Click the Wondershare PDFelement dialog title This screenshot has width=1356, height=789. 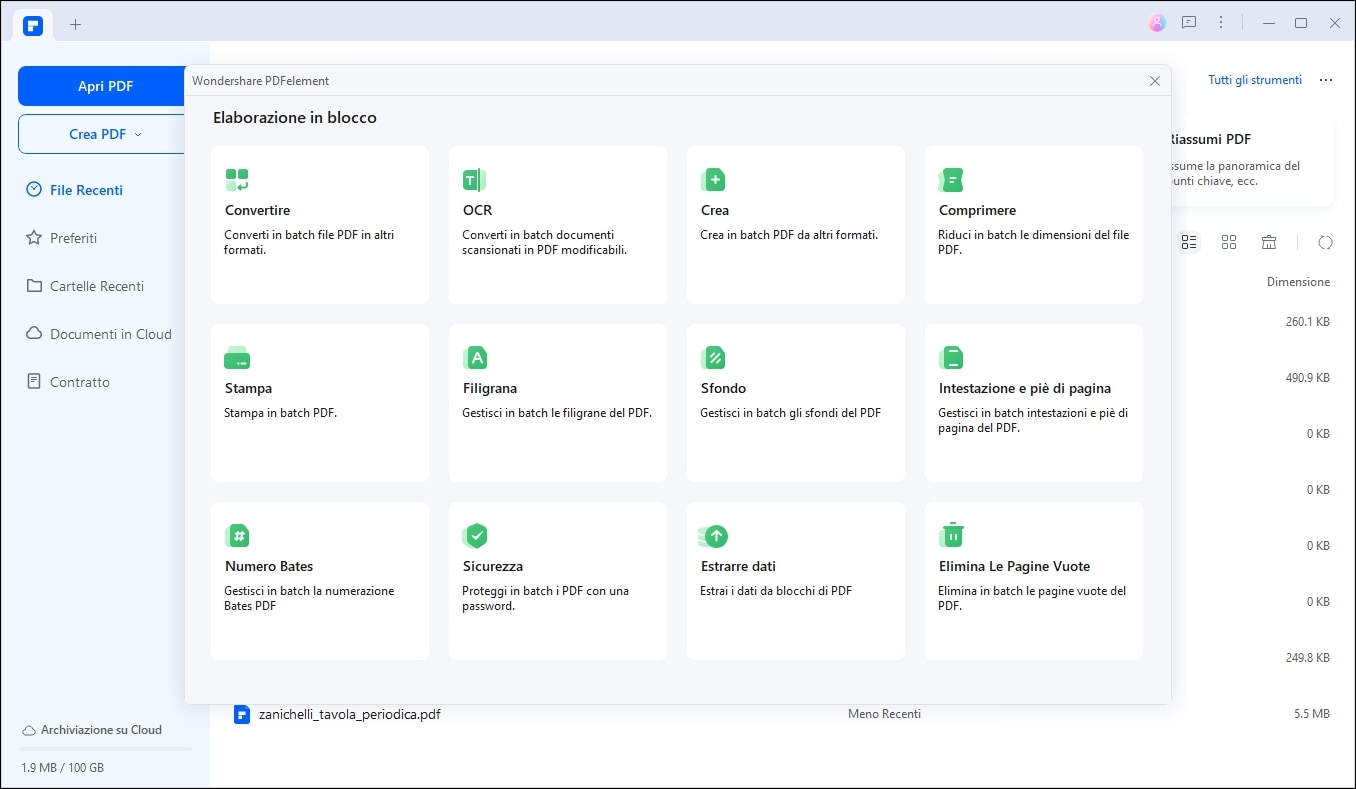click(261, 81)
